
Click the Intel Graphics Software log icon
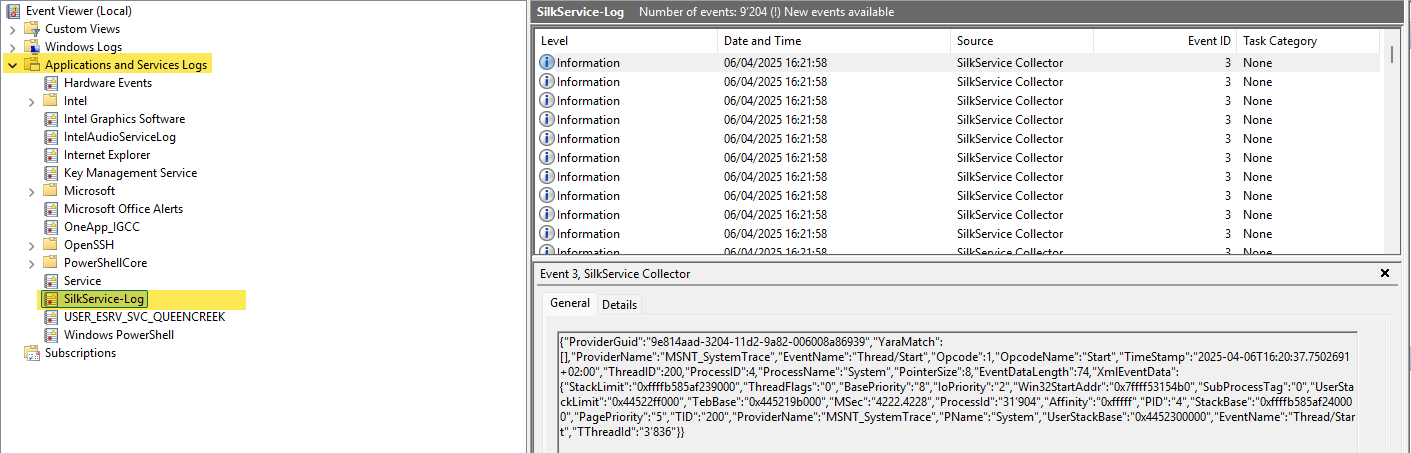click(x=52, y=119)
